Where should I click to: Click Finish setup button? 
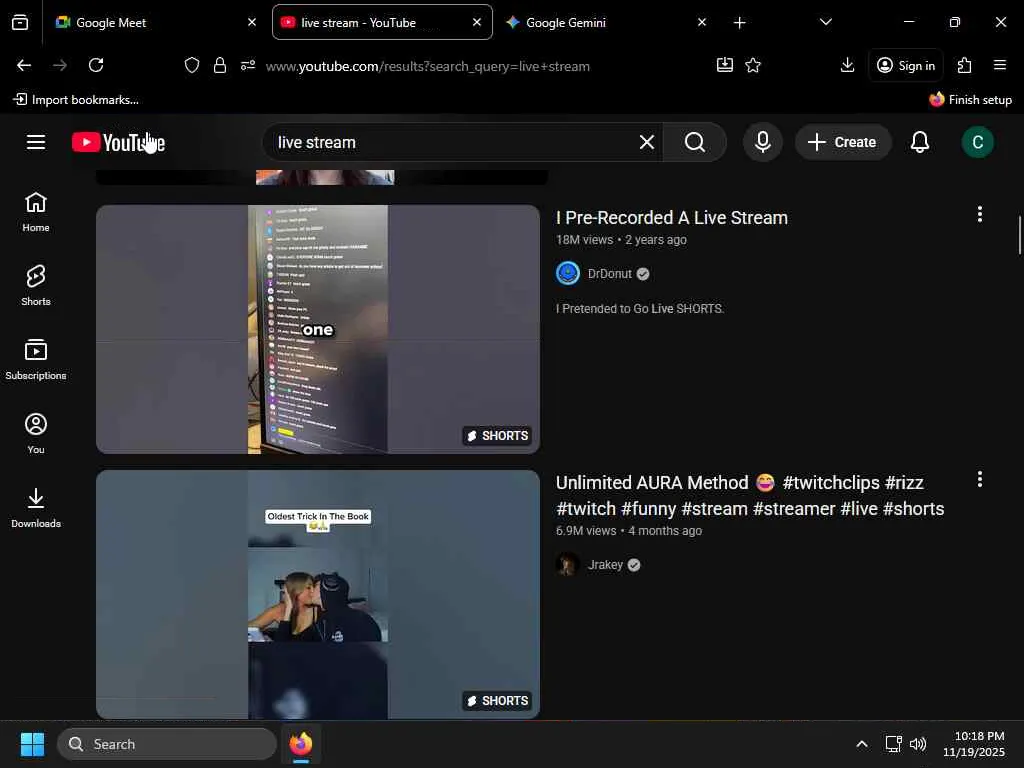click(x=970, y=100)
